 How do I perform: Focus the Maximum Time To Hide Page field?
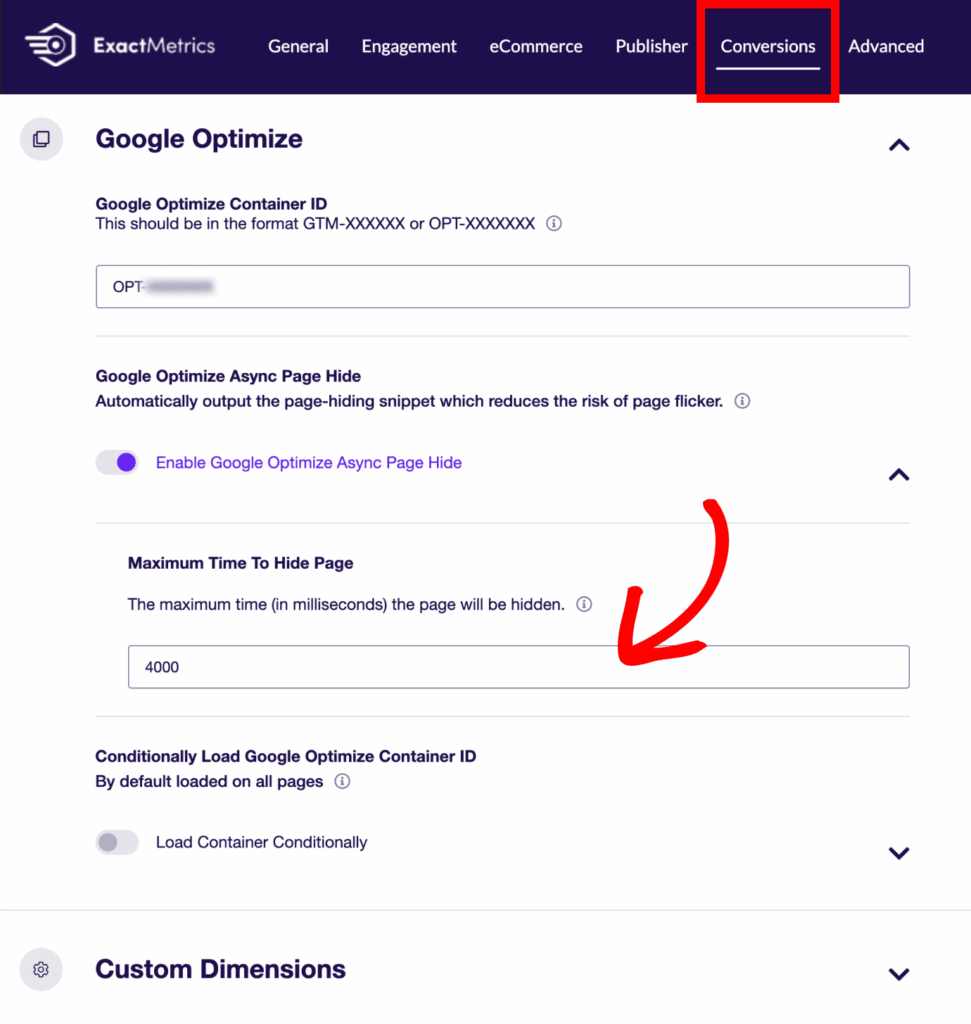pos(518,667)
